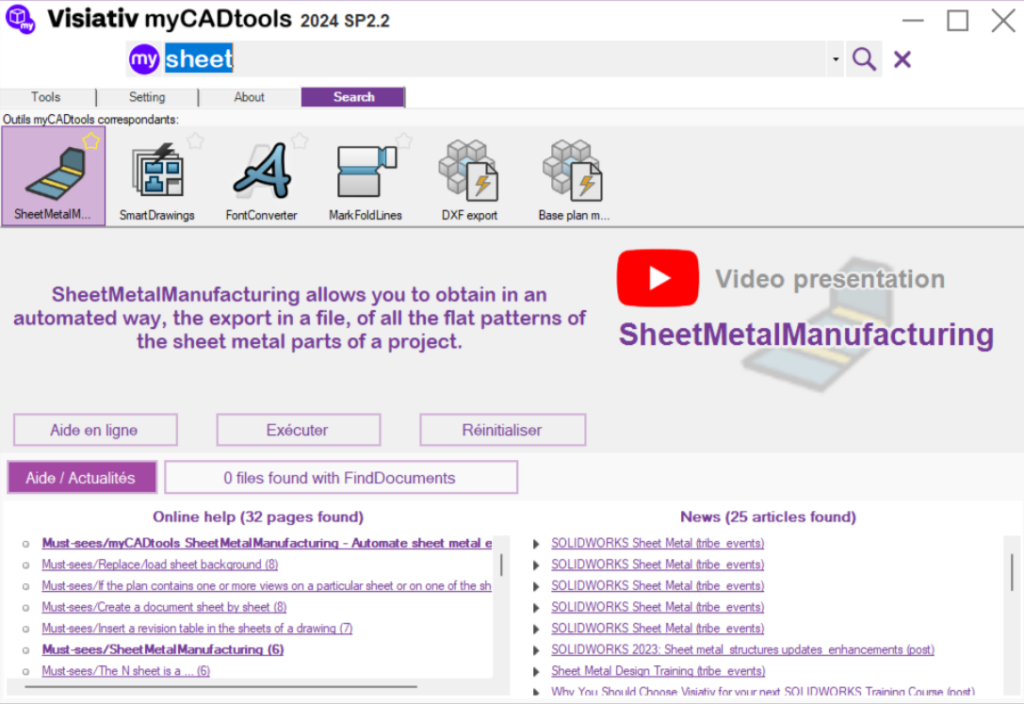1024x704 pixels.
Task: Open the 'If the plan contains one or more views' link
Action: (x=266, y=586)
